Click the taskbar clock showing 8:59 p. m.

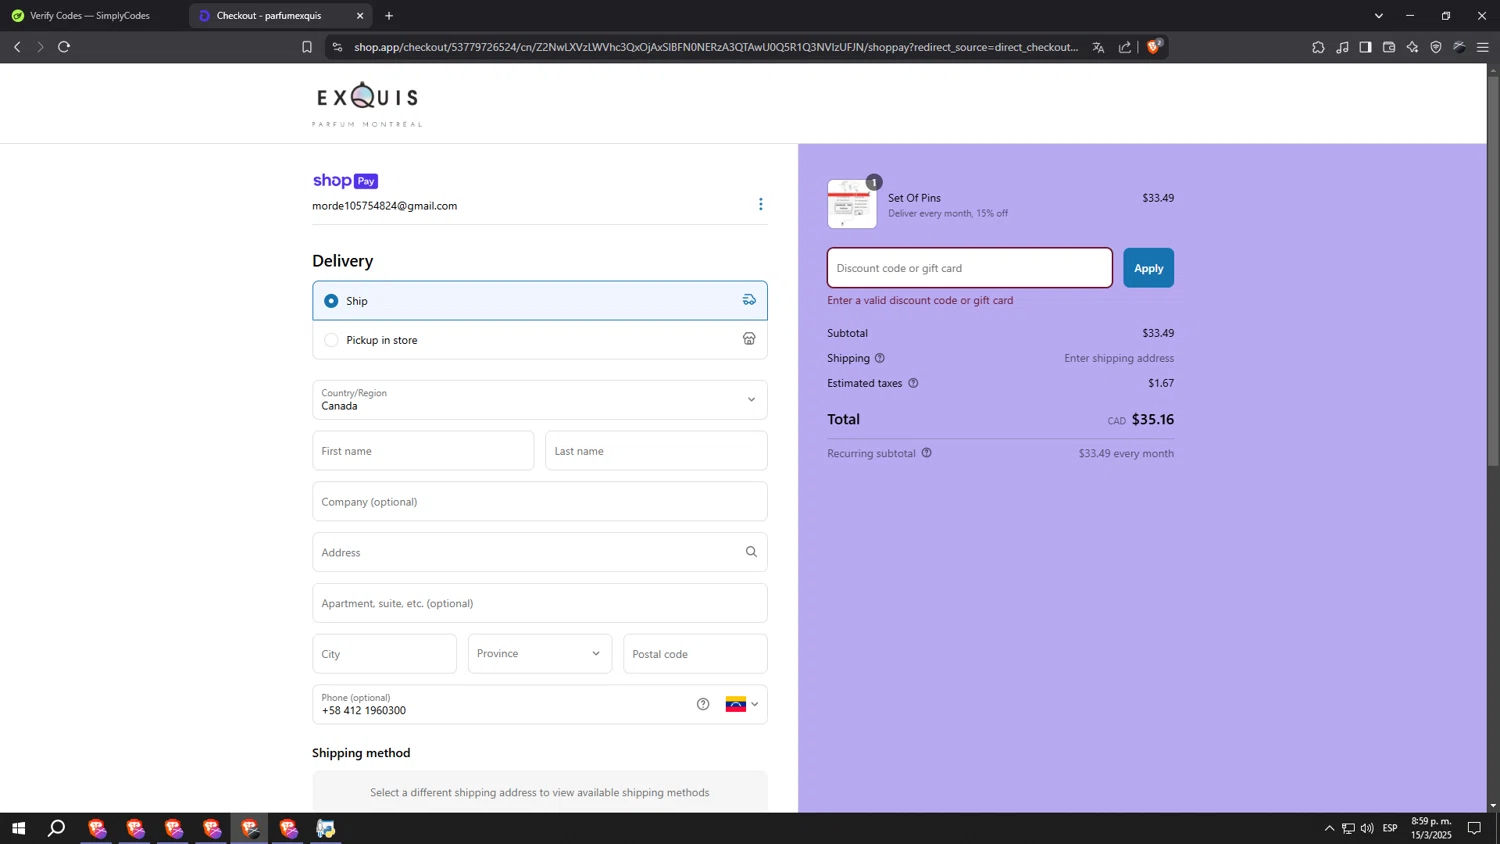click(1431, 828)
